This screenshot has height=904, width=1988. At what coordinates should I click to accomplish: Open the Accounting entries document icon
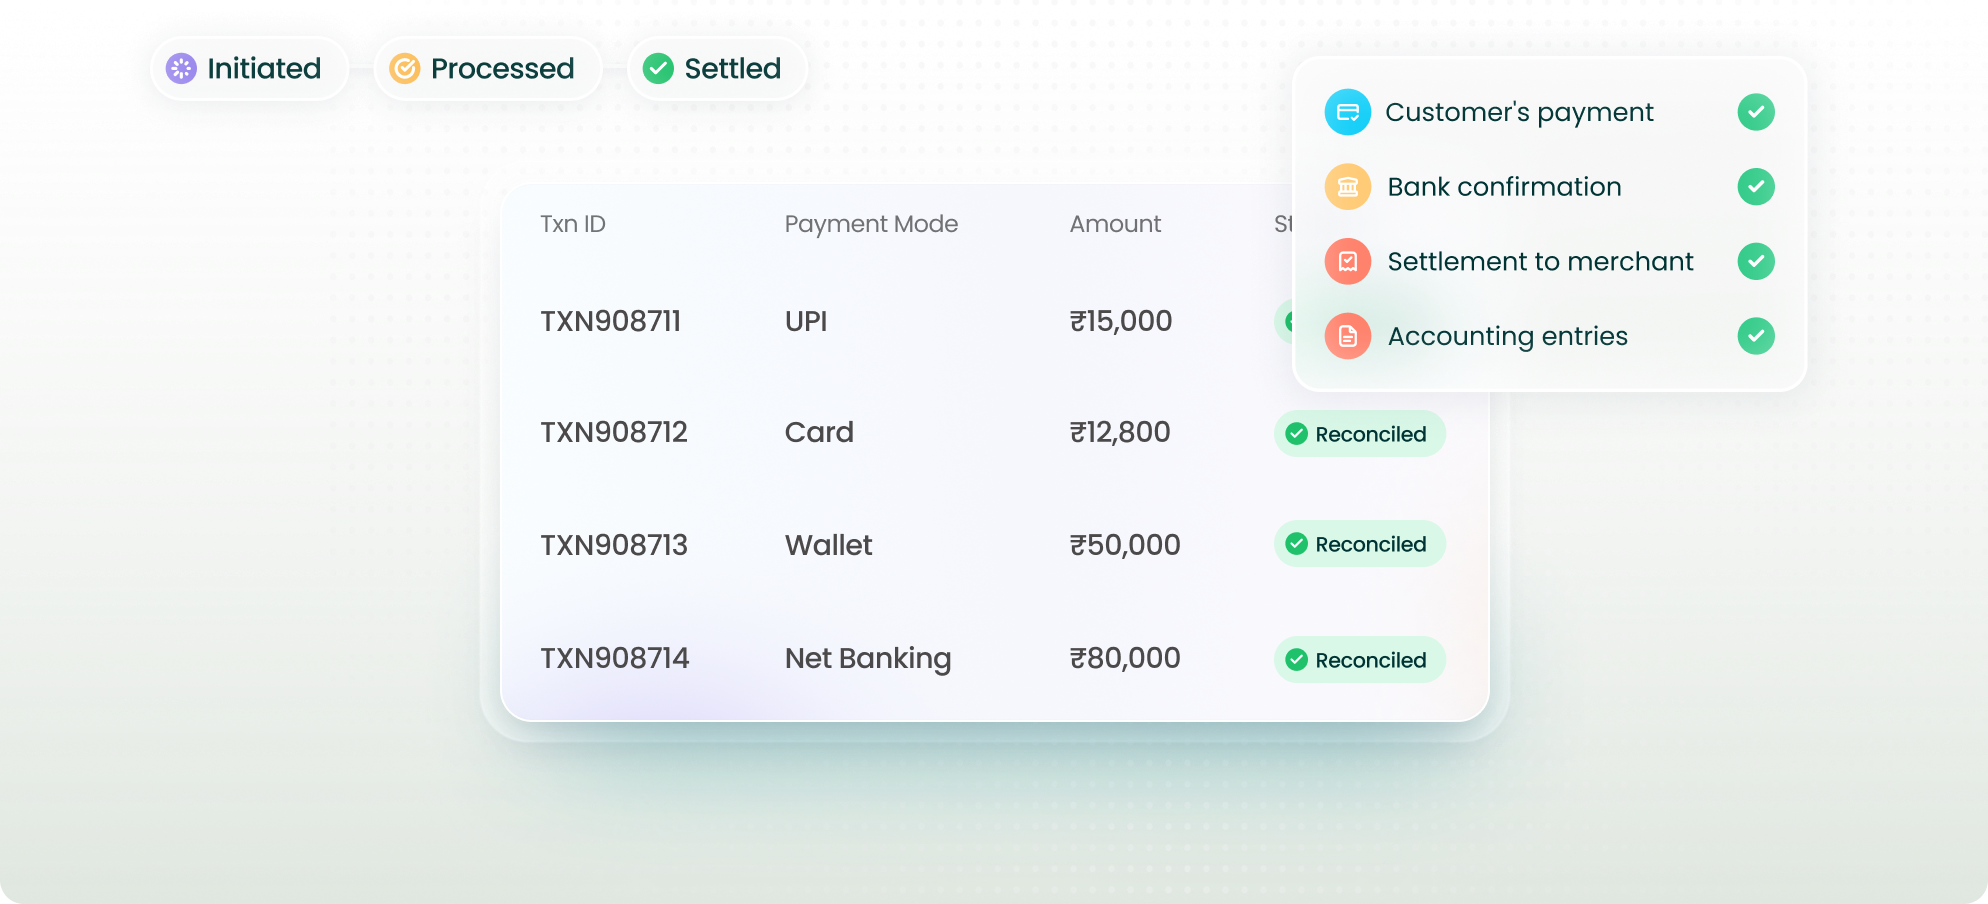coord(1347,336)
